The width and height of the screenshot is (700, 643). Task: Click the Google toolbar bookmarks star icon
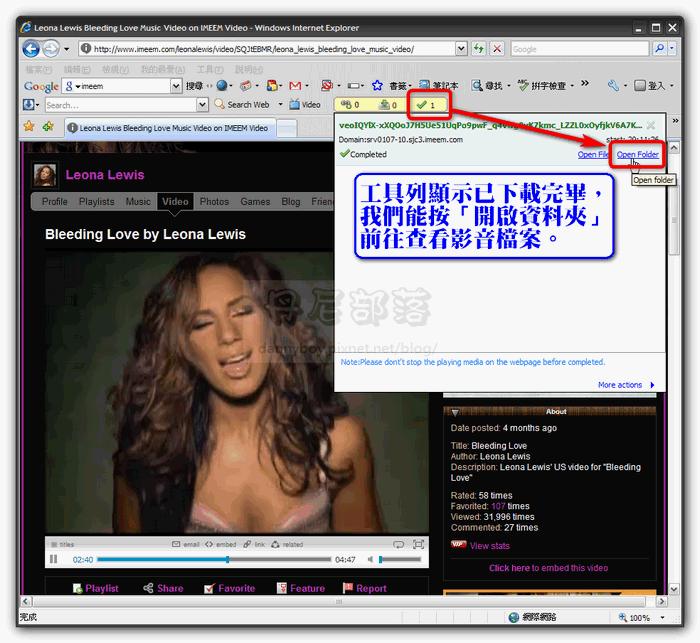[377, 85]
